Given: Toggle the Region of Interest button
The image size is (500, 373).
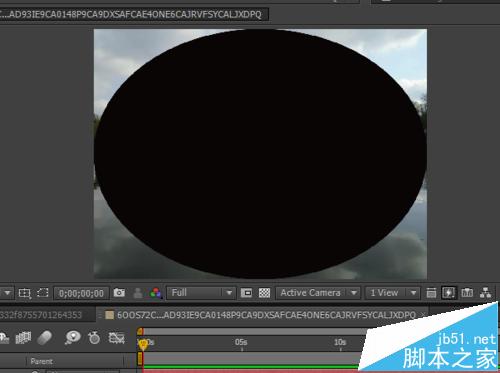Looking at the screenshot, I should pyautogui.click(x=246, y=293).
